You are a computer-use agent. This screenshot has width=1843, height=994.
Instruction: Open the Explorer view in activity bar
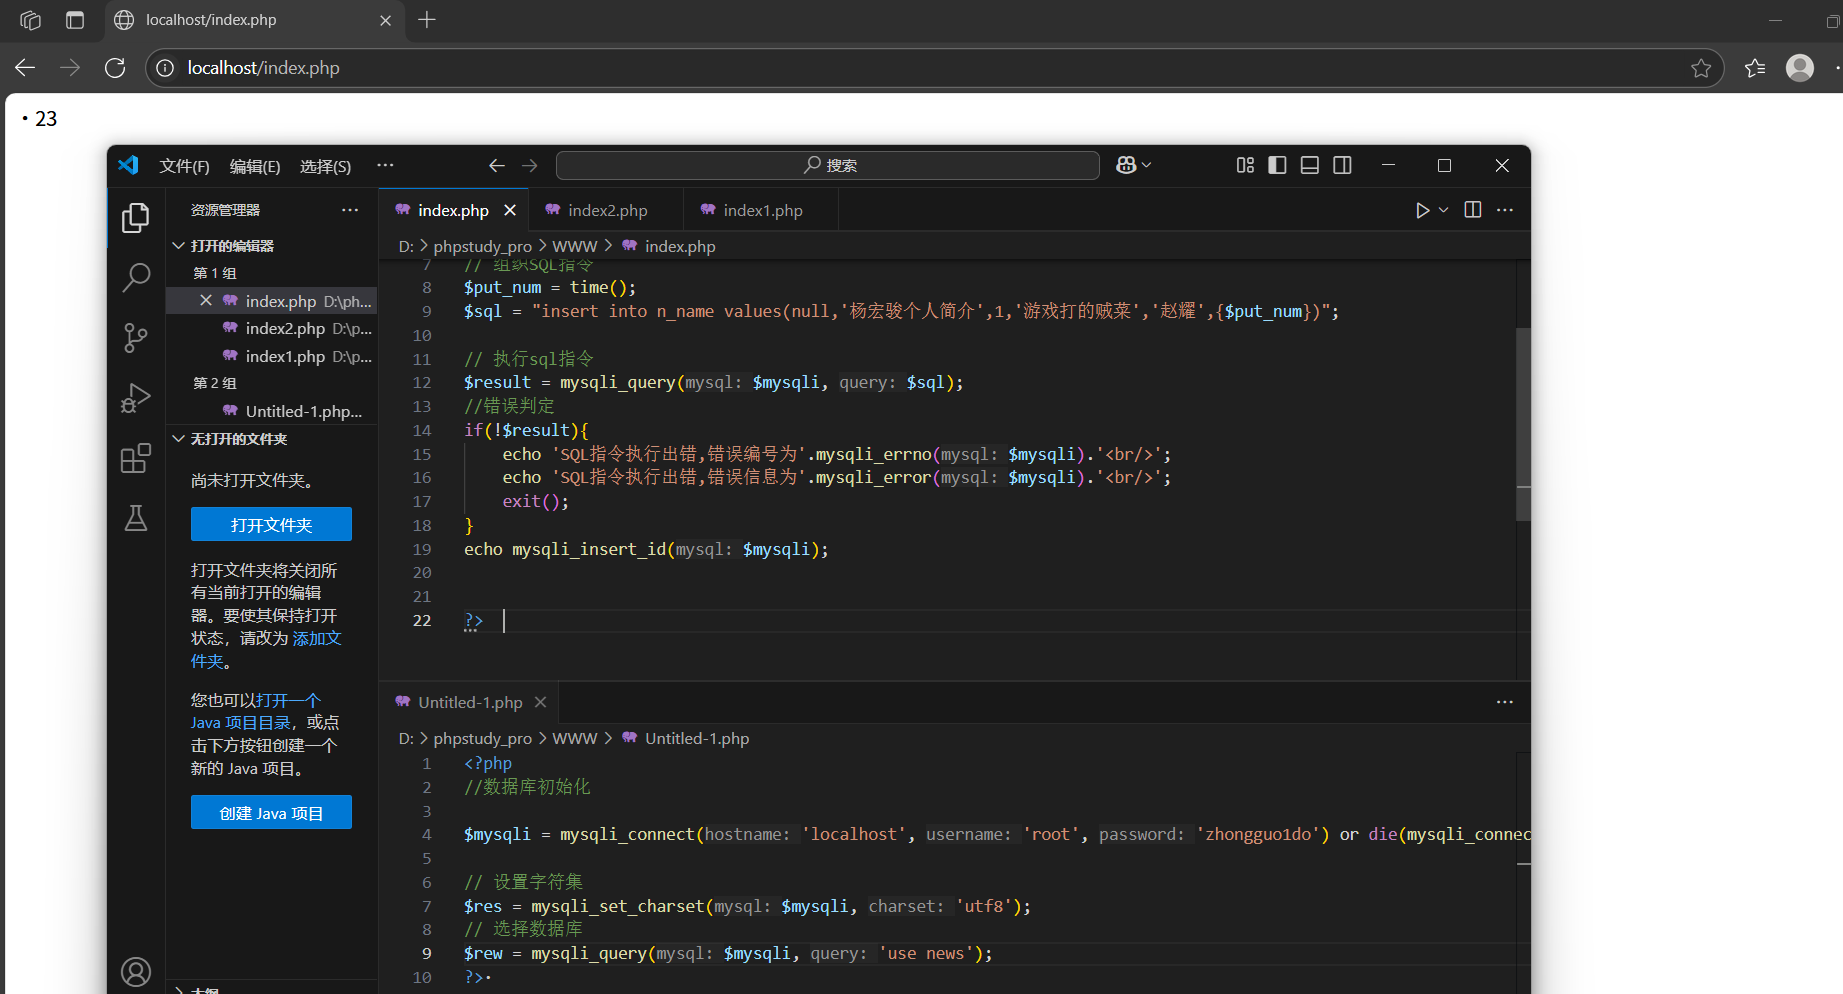click(x=136, y=218)
